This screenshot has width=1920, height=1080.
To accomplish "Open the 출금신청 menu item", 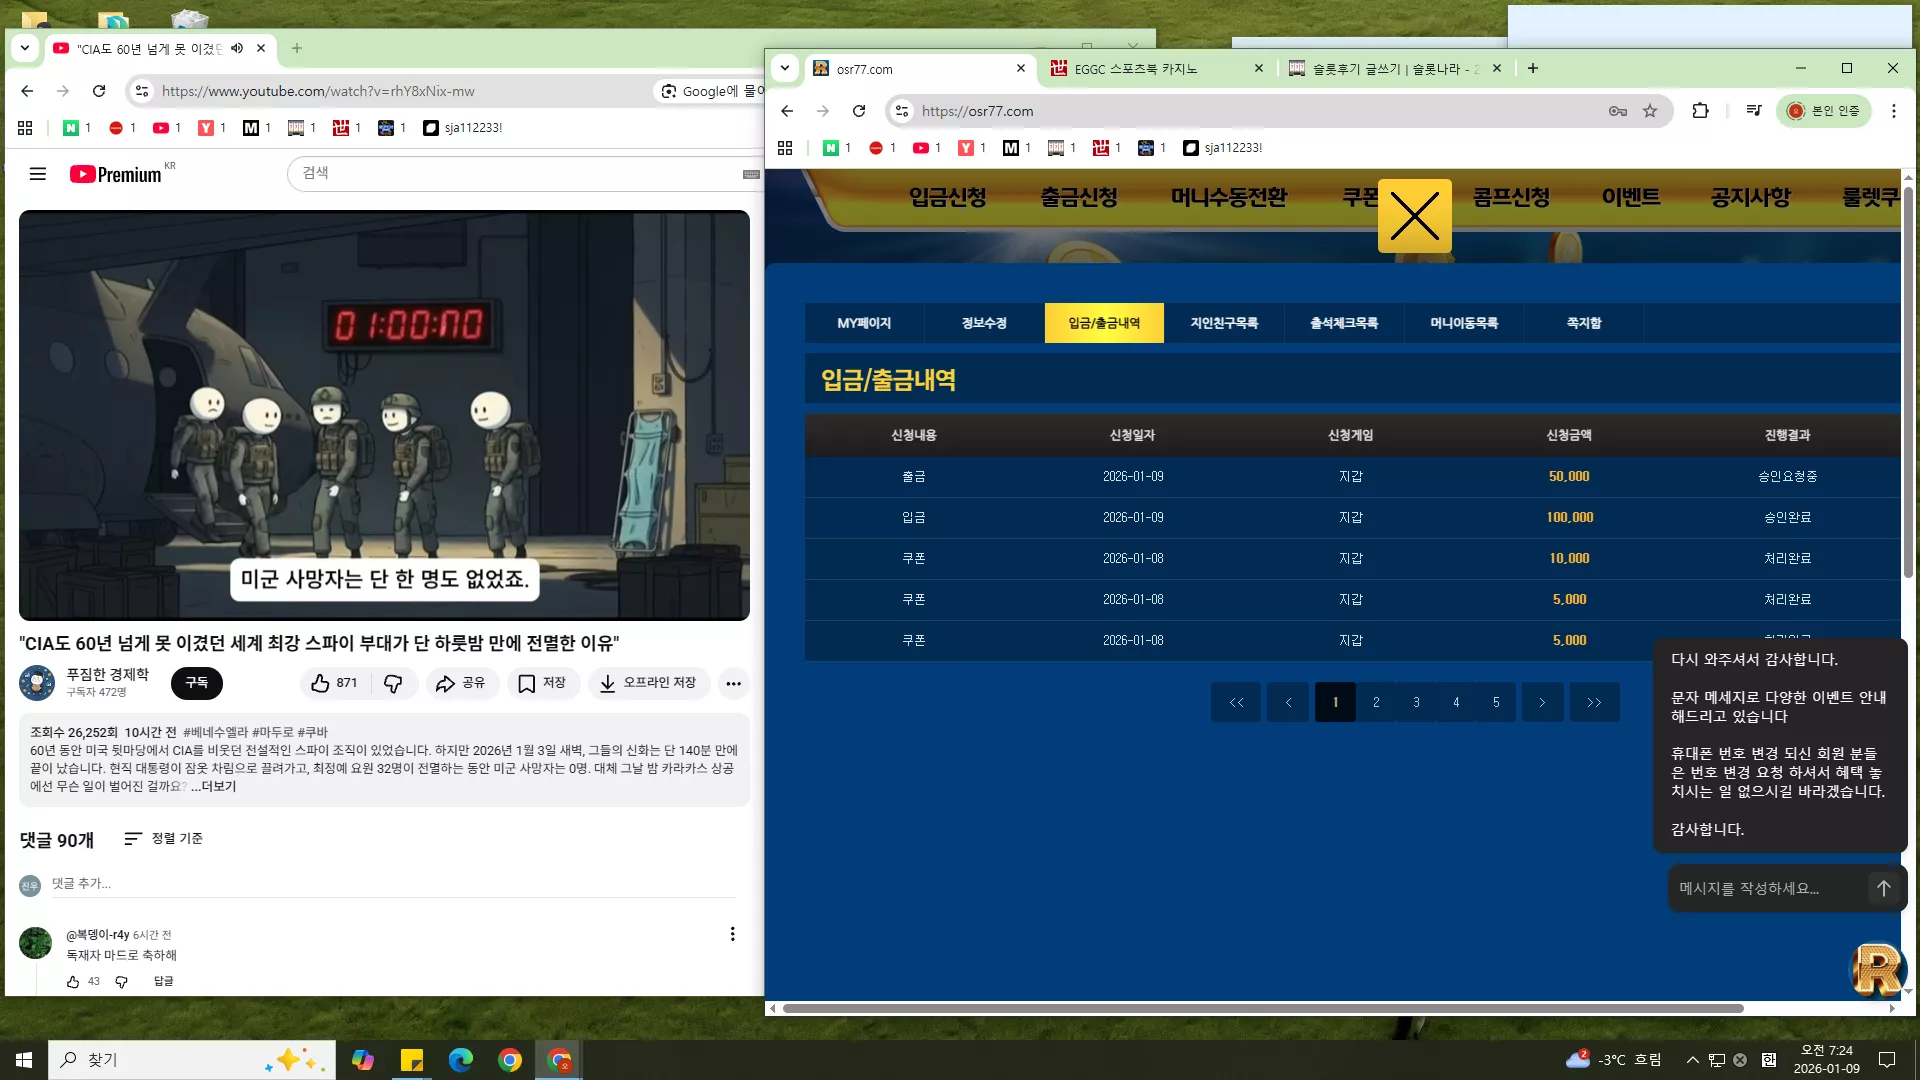I will click(x=1078, y=197).
